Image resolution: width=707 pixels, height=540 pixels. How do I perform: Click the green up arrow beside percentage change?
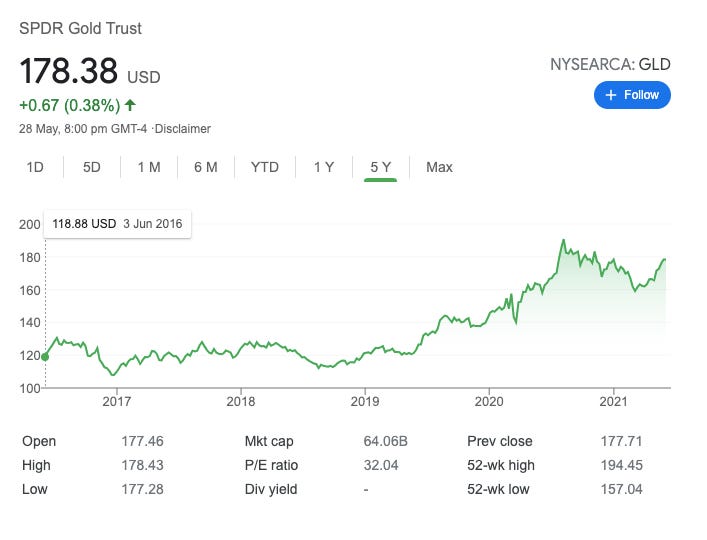[130, 105]
